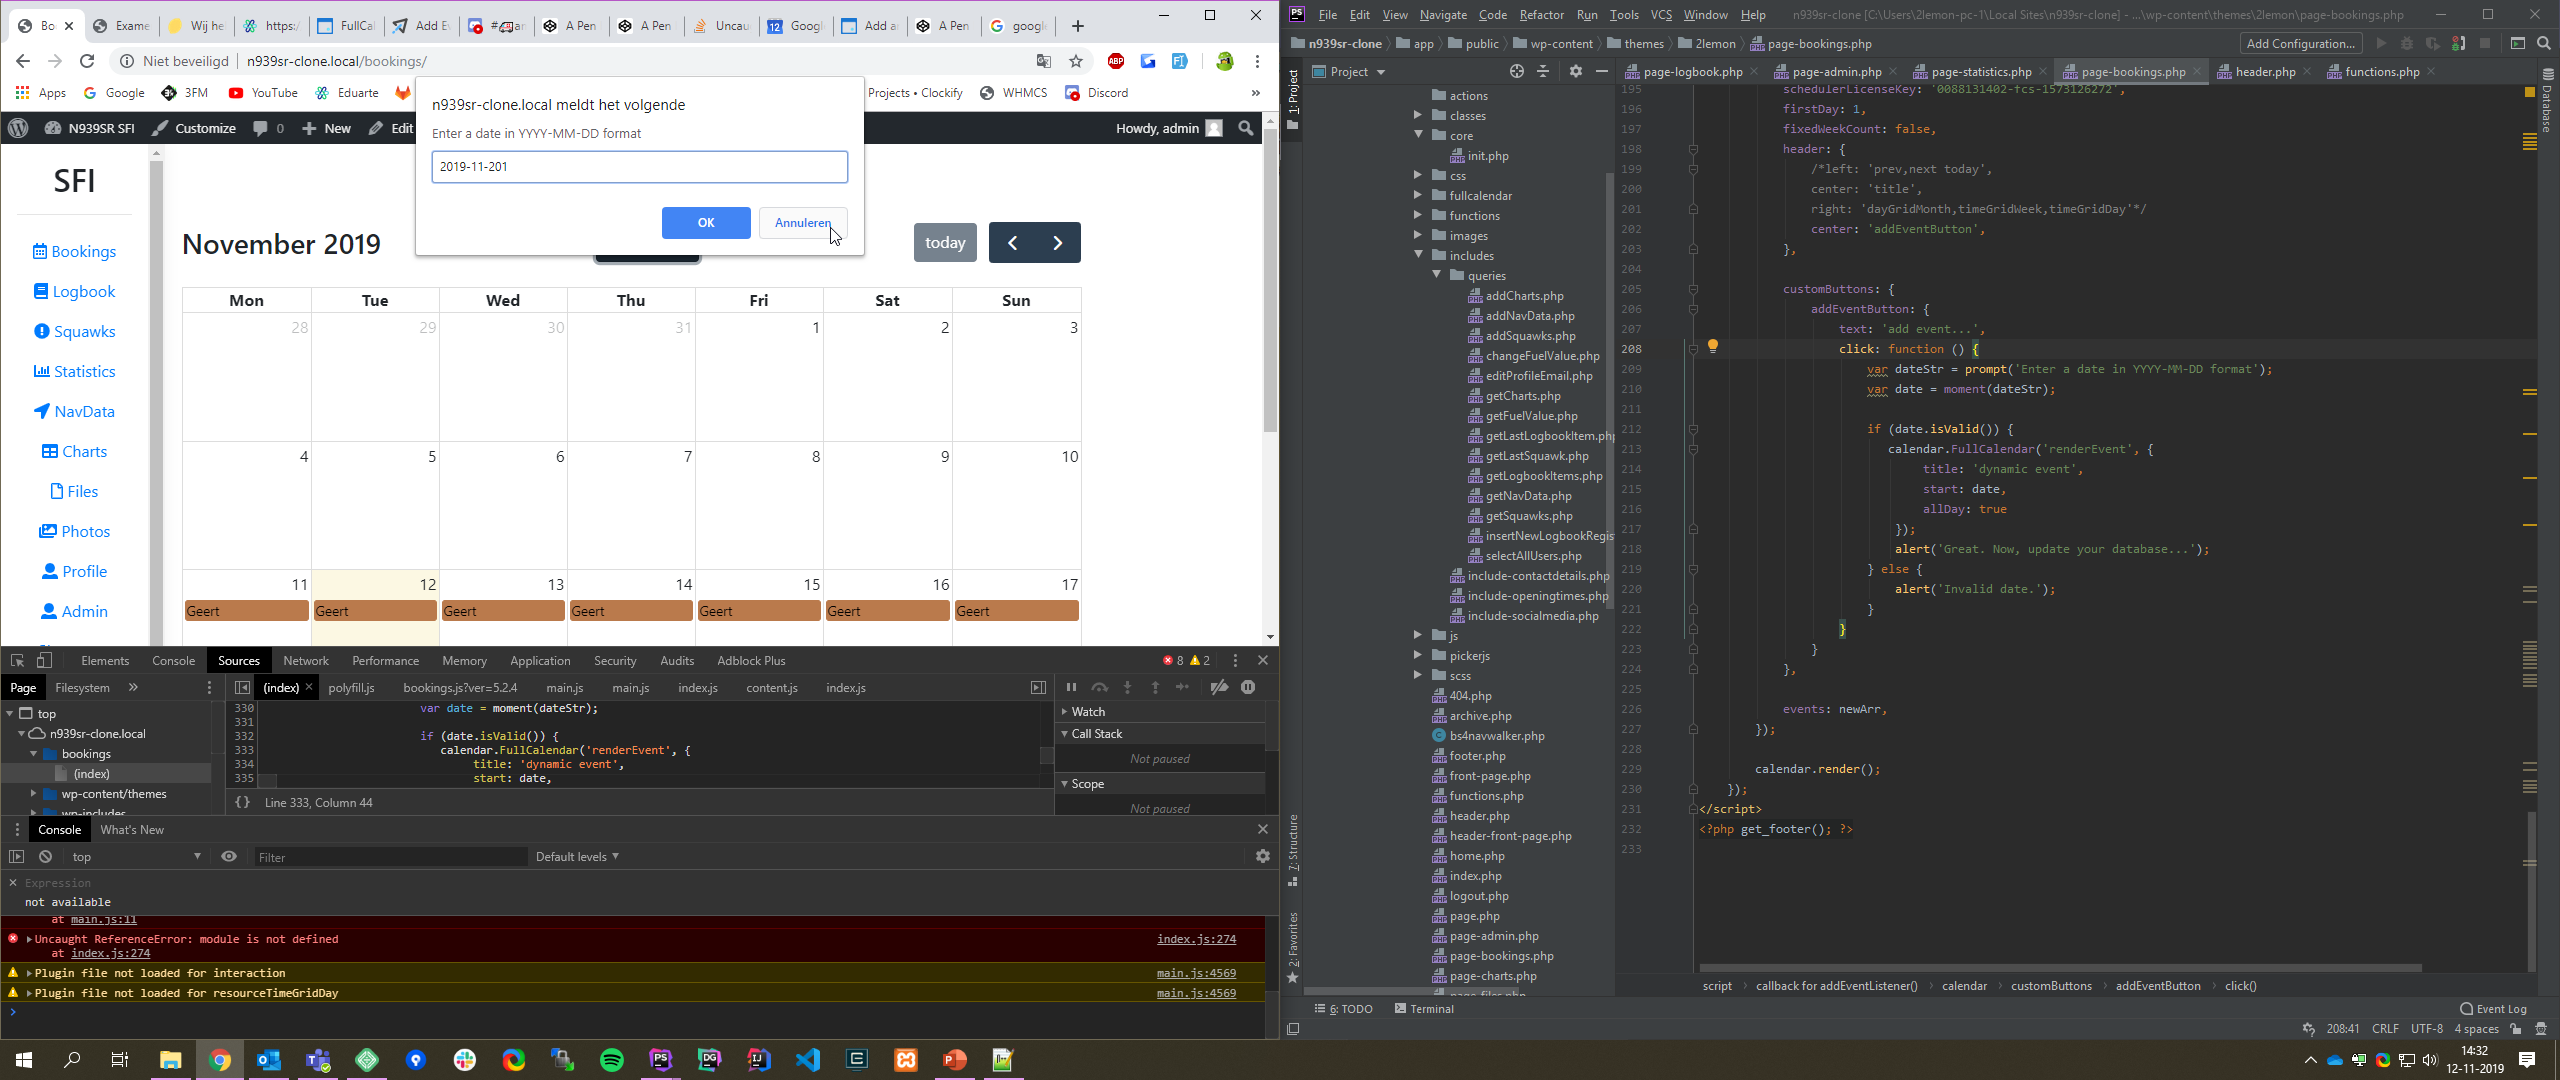The height and width of the screenshot is (1080, 2560).
Task: Click the lightbulb intention icon at line 208
Action: 1712,347
